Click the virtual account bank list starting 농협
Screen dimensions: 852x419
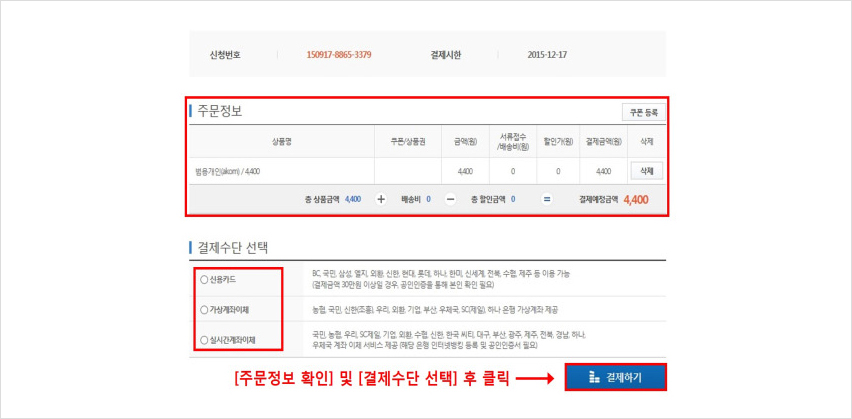[435, 310]
